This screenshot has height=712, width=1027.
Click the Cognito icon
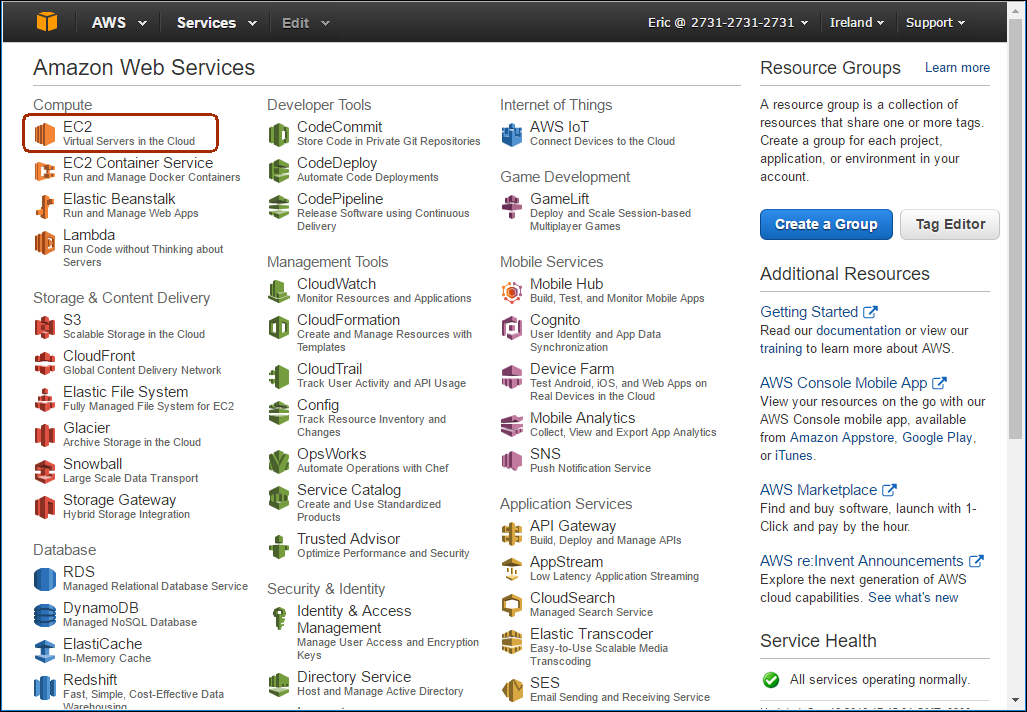512,327
